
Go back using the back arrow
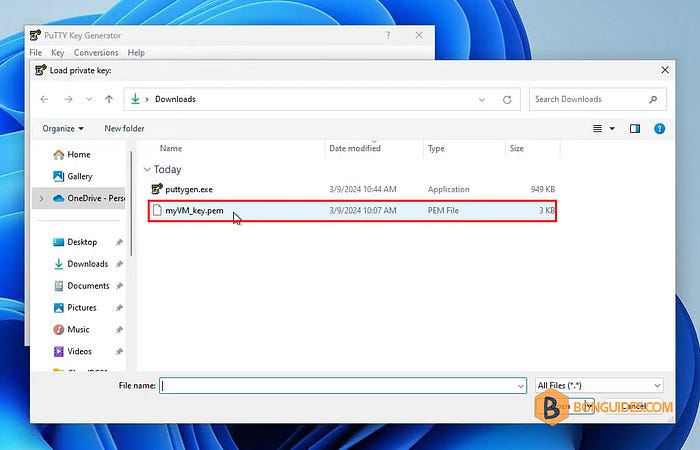pyautogui.click(x=44, y=99)
